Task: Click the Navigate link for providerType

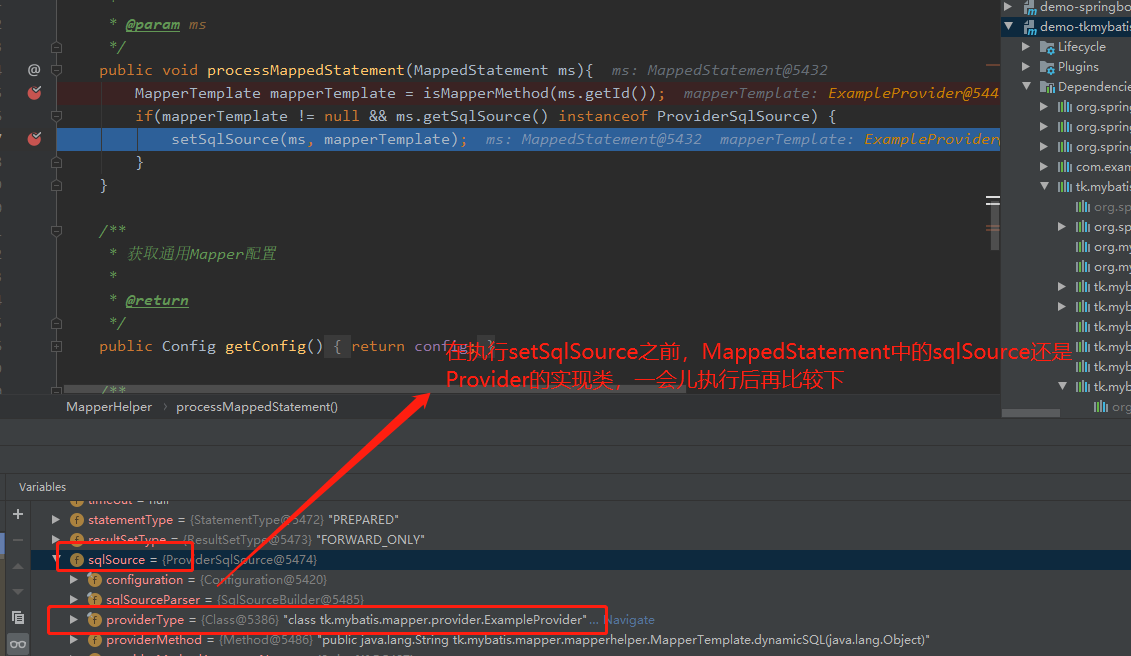Action: [629, 620]
